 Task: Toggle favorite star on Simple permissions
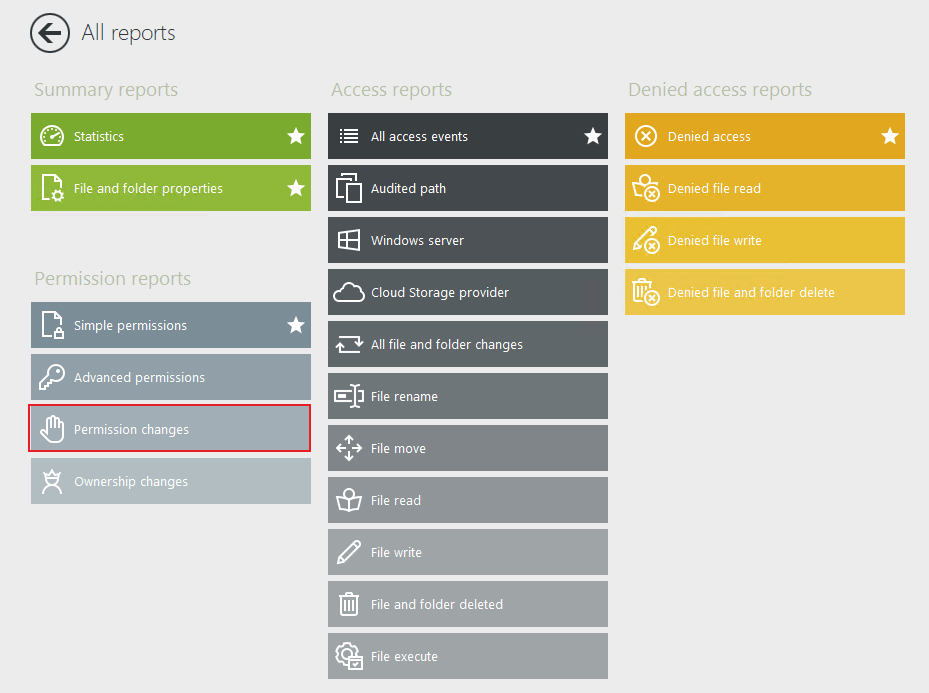tap(296, 325)
